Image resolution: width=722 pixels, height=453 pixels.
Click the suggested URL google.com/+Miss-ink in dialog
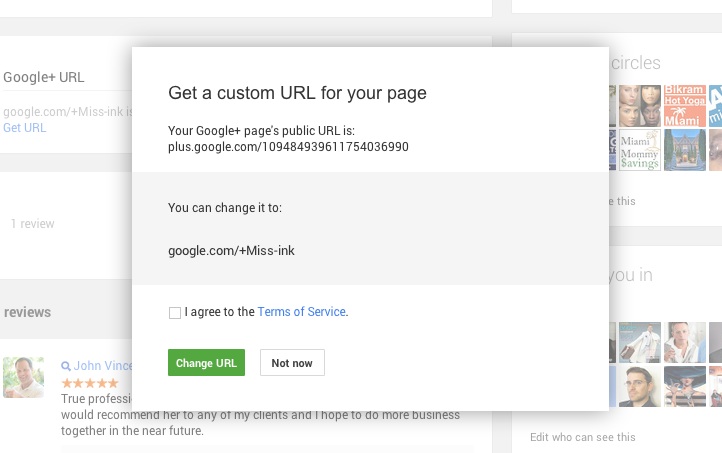(231, 251)
